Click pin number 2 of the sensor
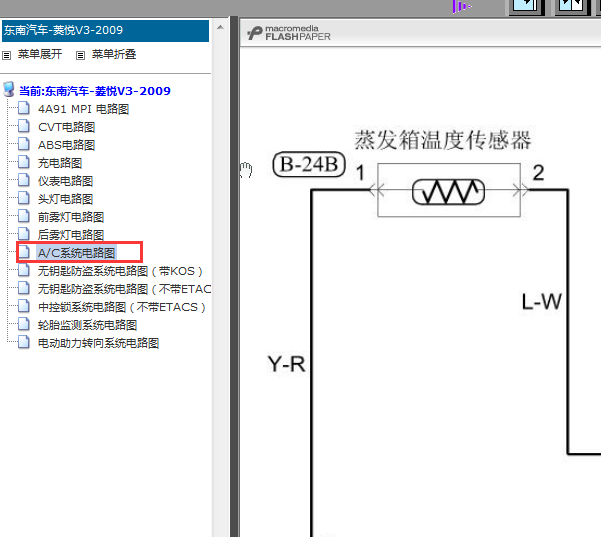Image resolution: width=601 pixels, height=537 pixels. [539, 173]
